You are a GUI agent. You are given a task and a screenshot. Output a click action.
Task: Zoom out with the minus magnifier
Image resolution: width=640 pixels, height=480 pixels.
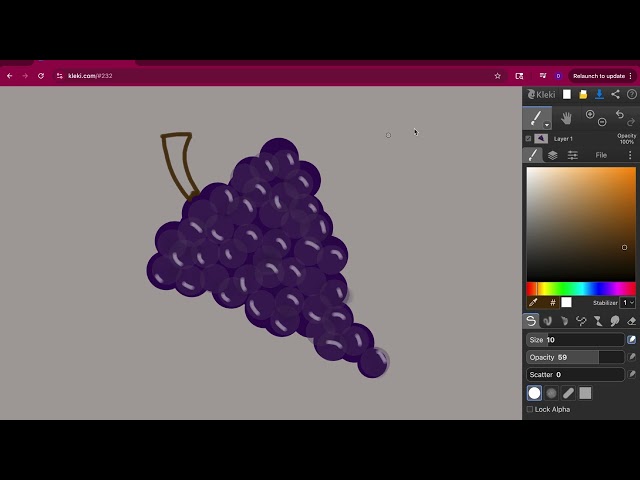coord(602,122)
